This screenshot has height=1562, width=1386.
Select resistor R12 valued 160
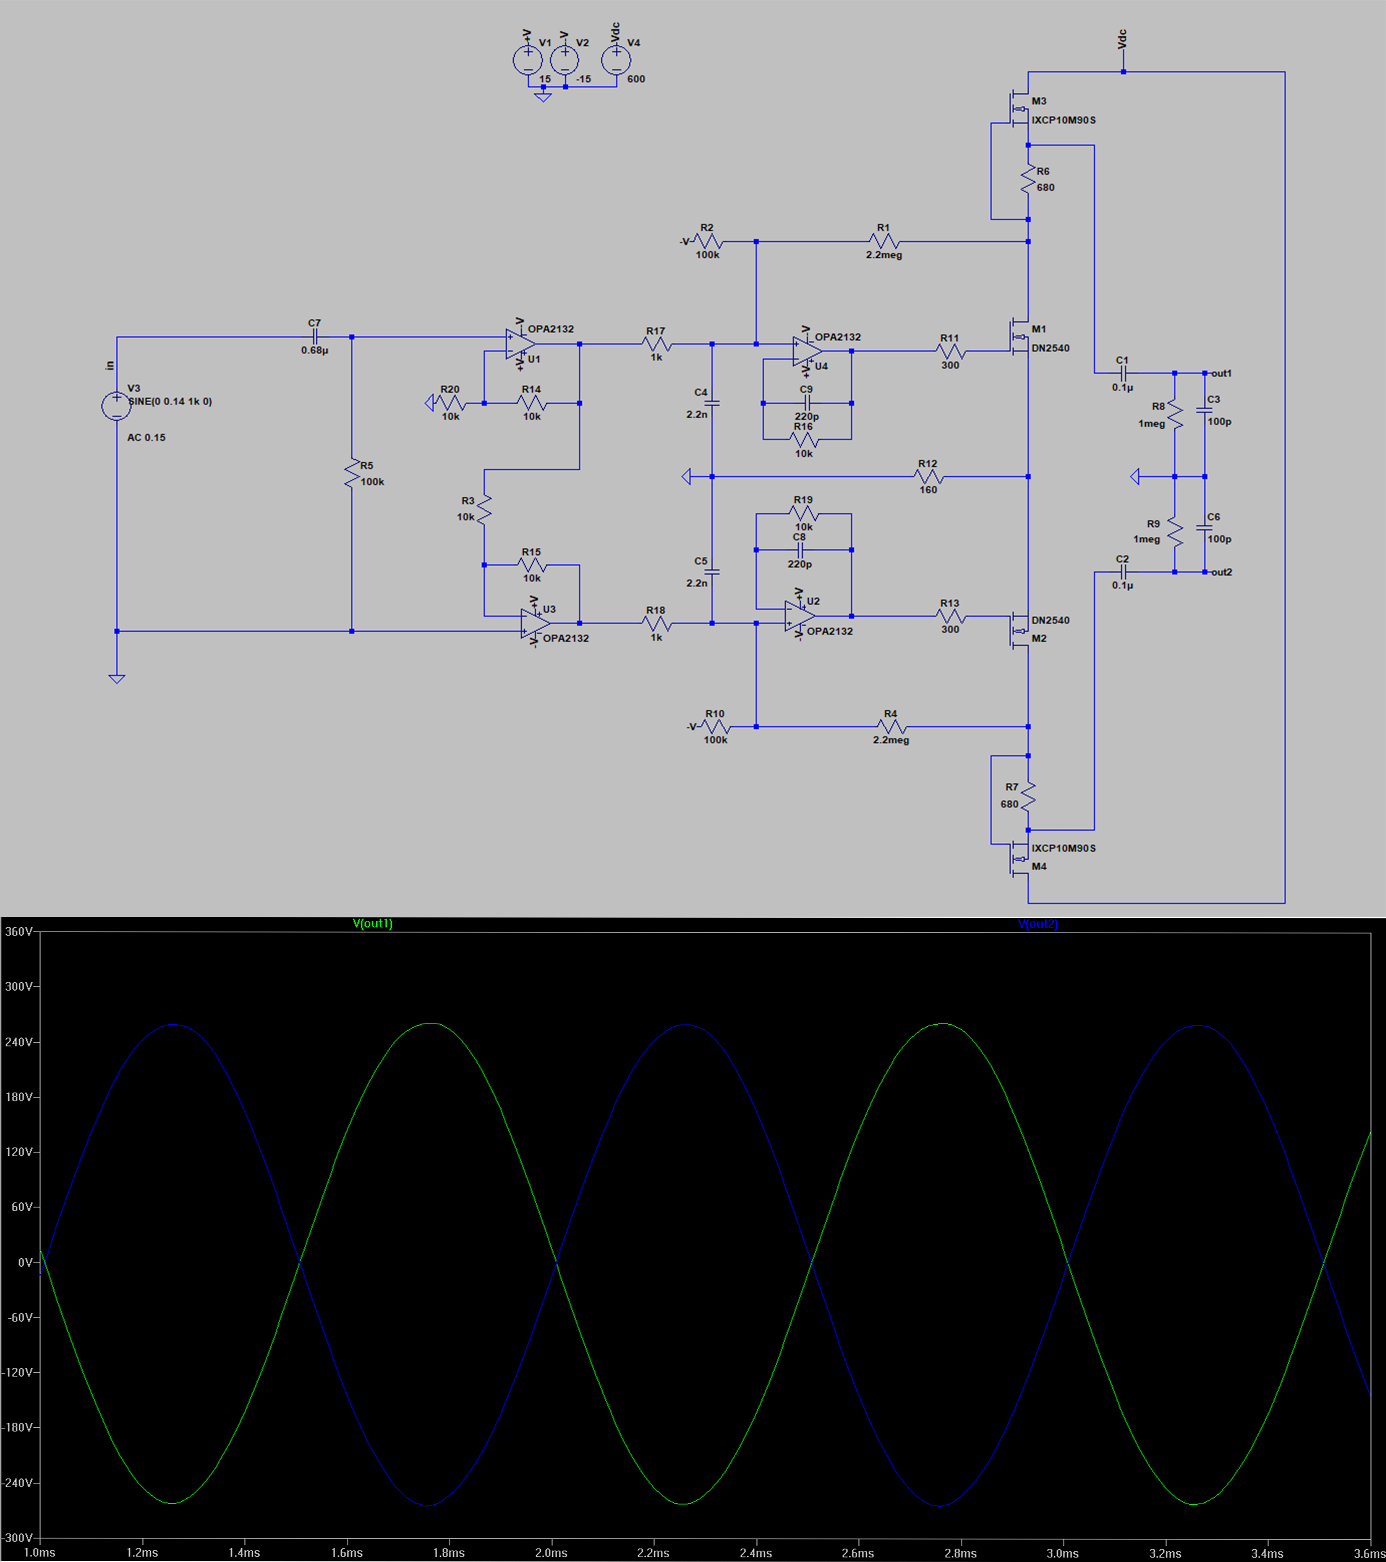[x=928, y=477]
